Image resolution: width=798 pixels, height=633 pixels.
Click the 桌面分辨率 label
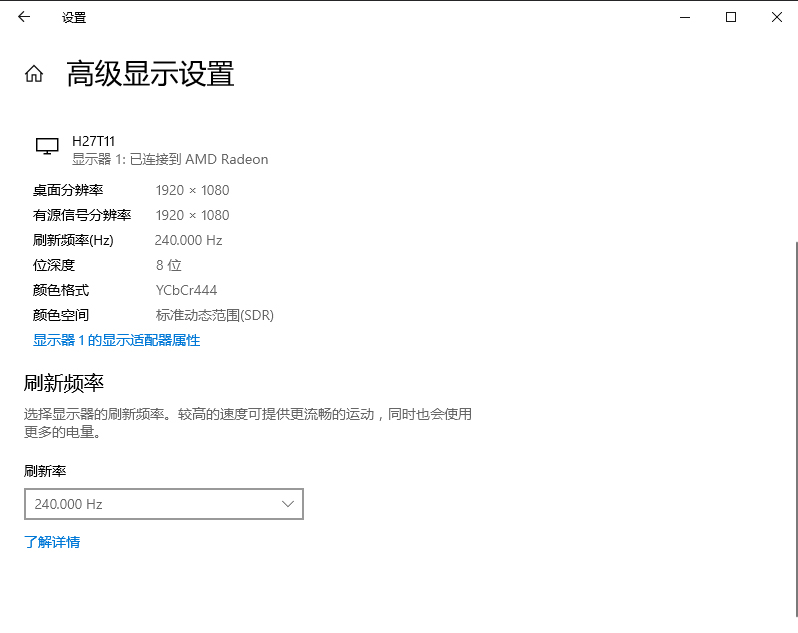point(68,190)
